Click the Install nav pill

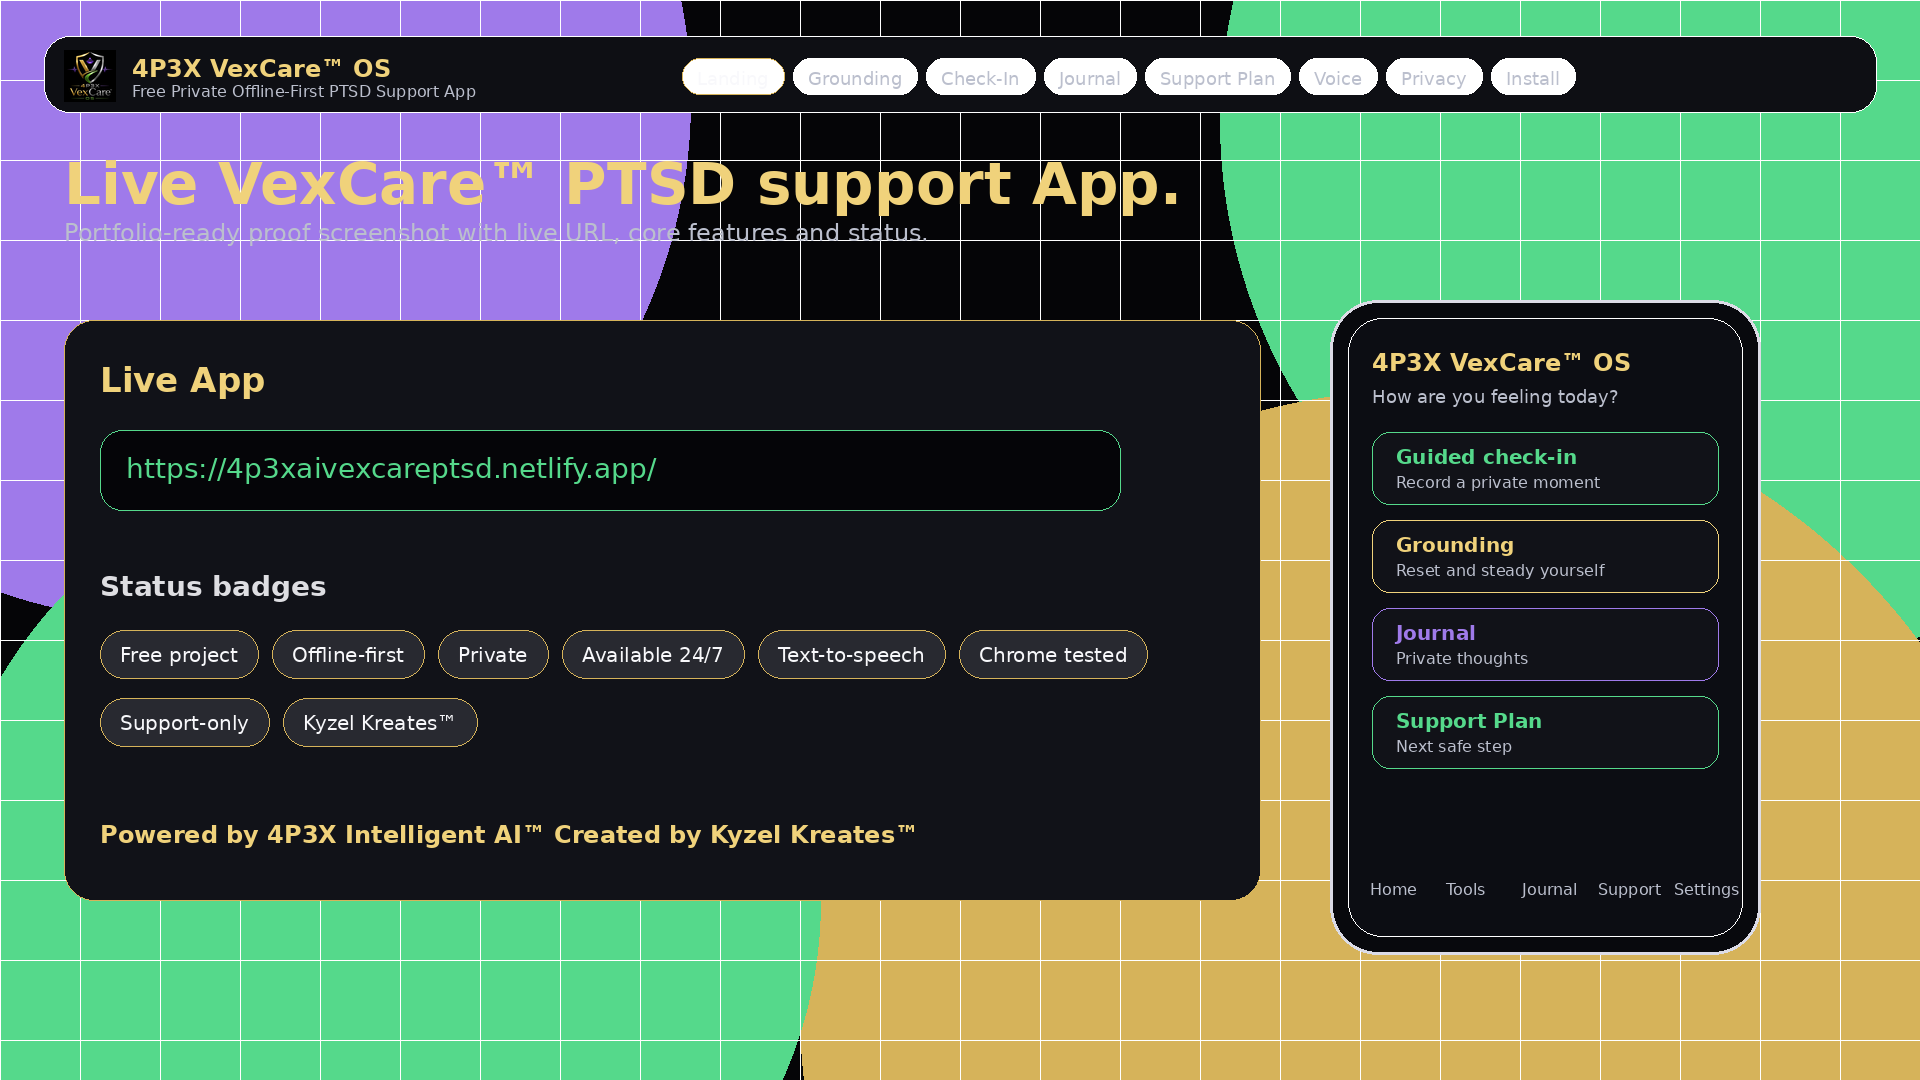click(x=1533, y=77)
